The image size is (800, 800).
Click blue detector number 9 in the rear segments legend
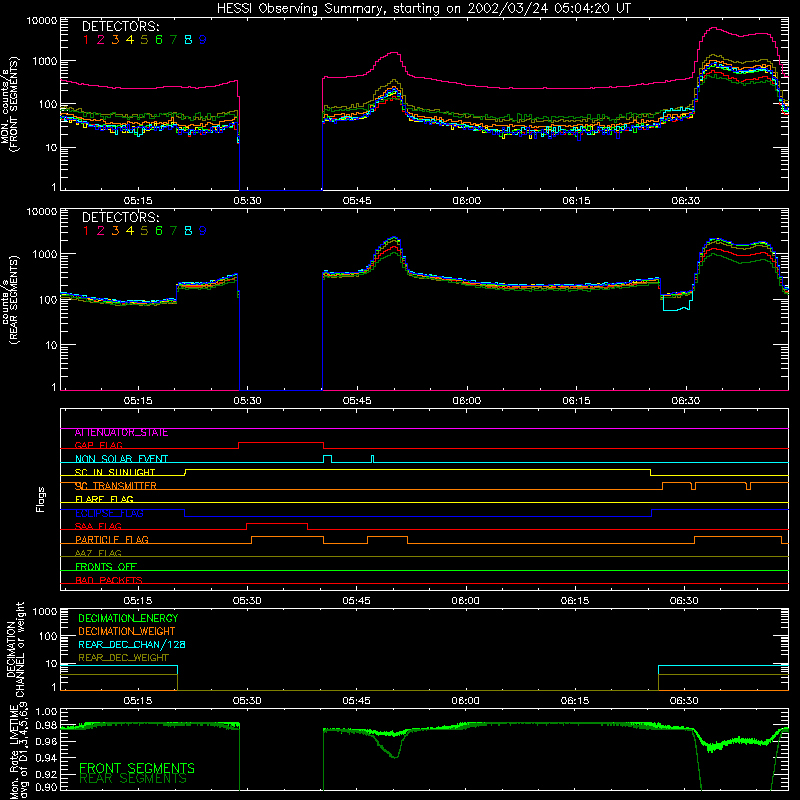203,231
